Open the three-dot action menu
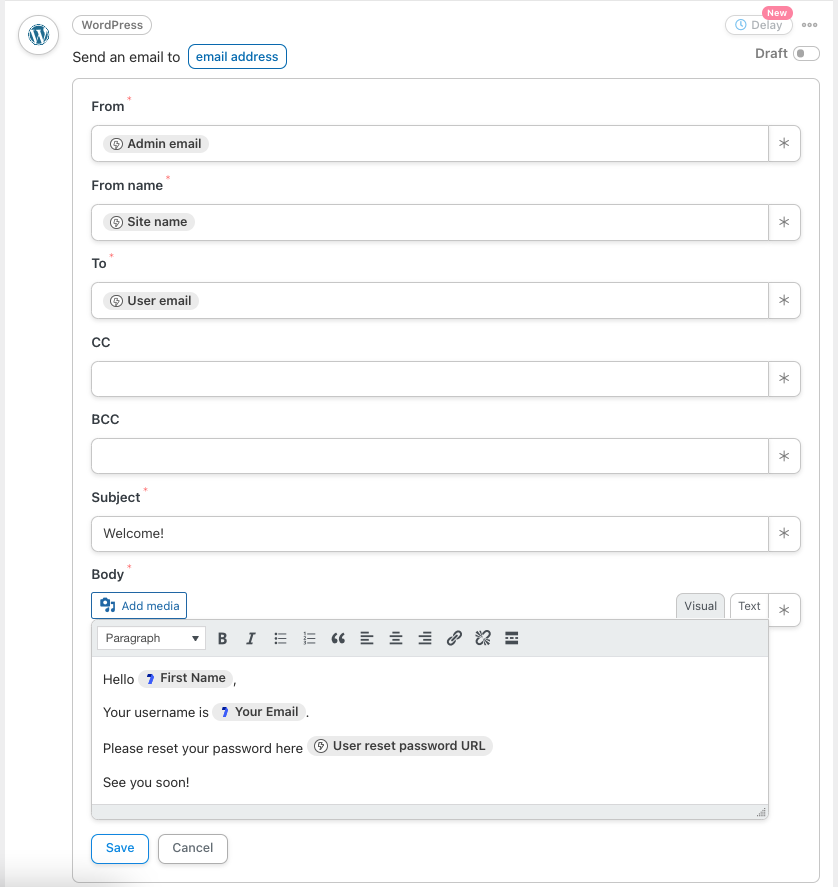 (809, 25)
